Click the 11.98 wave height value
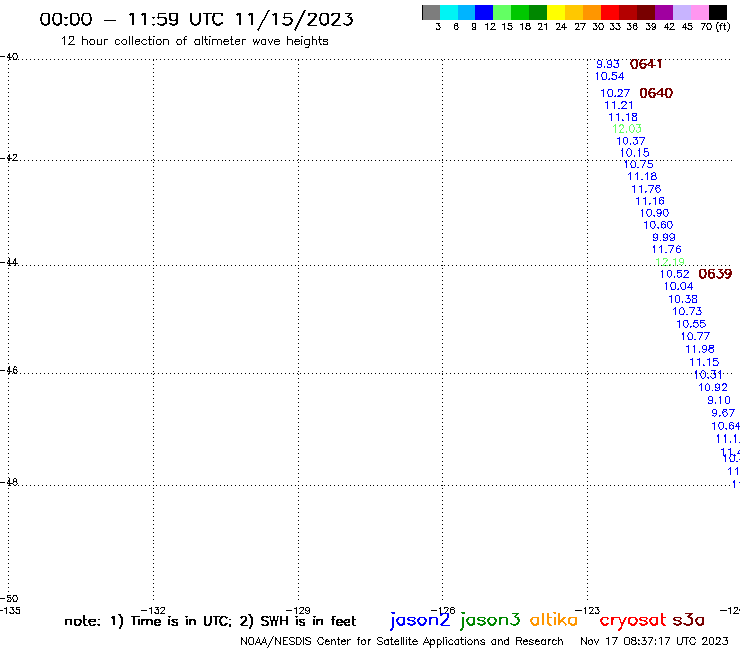 [699, 349]
